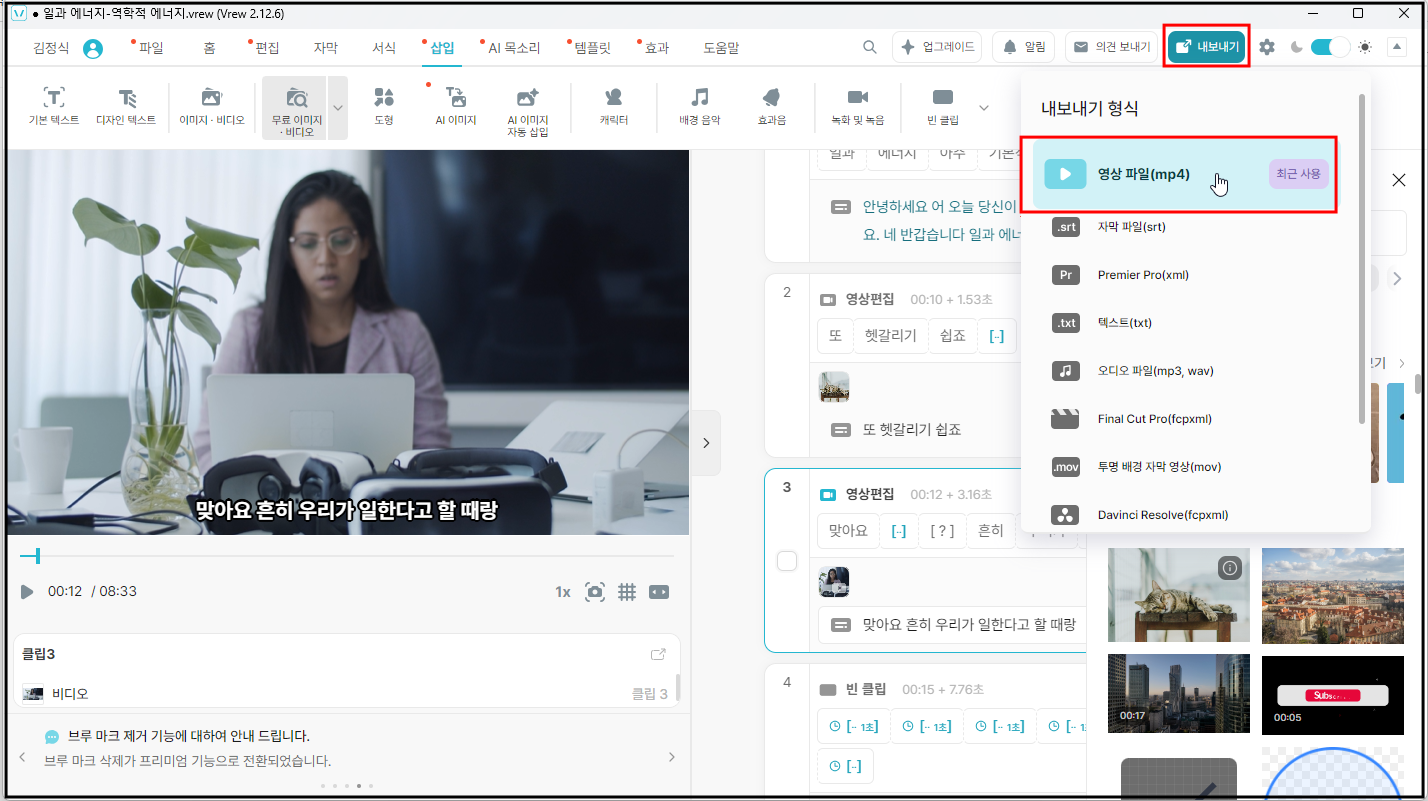Choose subtitle file (srt) export format
Image resolution: width=1428 pixels, height=801 pixels.
[1189, 227]
